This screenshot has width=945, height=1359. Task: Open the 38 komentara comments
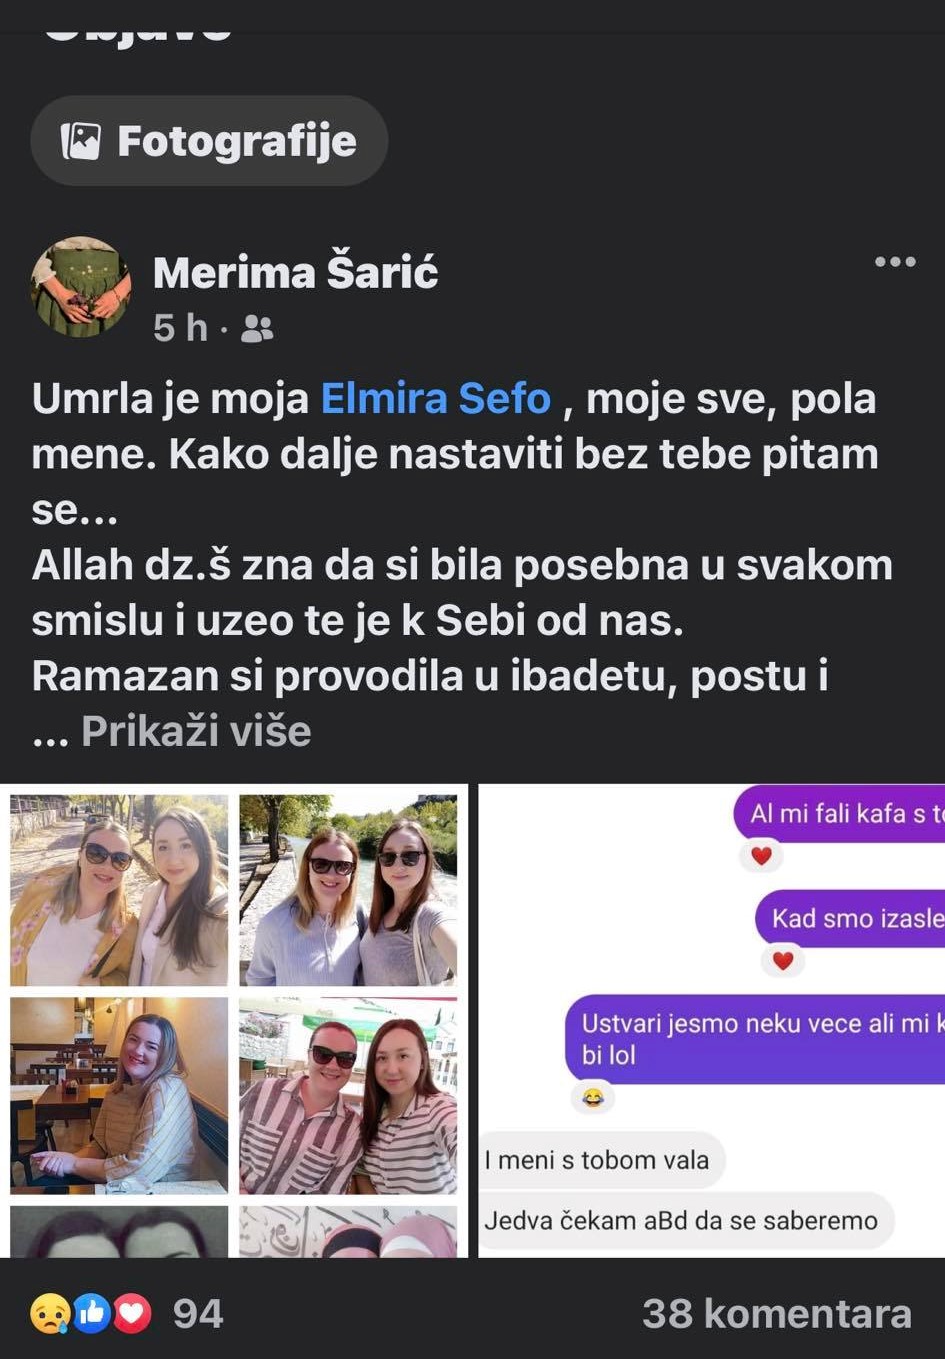(x=777, y=1314)
